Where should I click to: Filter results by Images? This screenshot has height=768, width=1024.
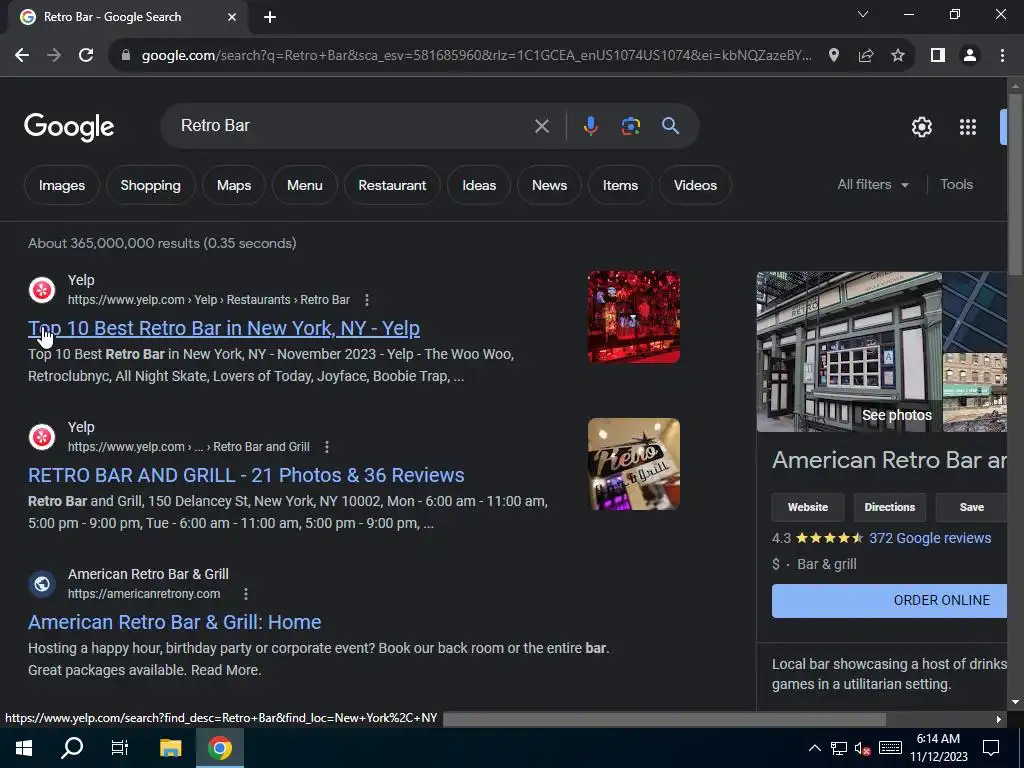coord(62,185)
